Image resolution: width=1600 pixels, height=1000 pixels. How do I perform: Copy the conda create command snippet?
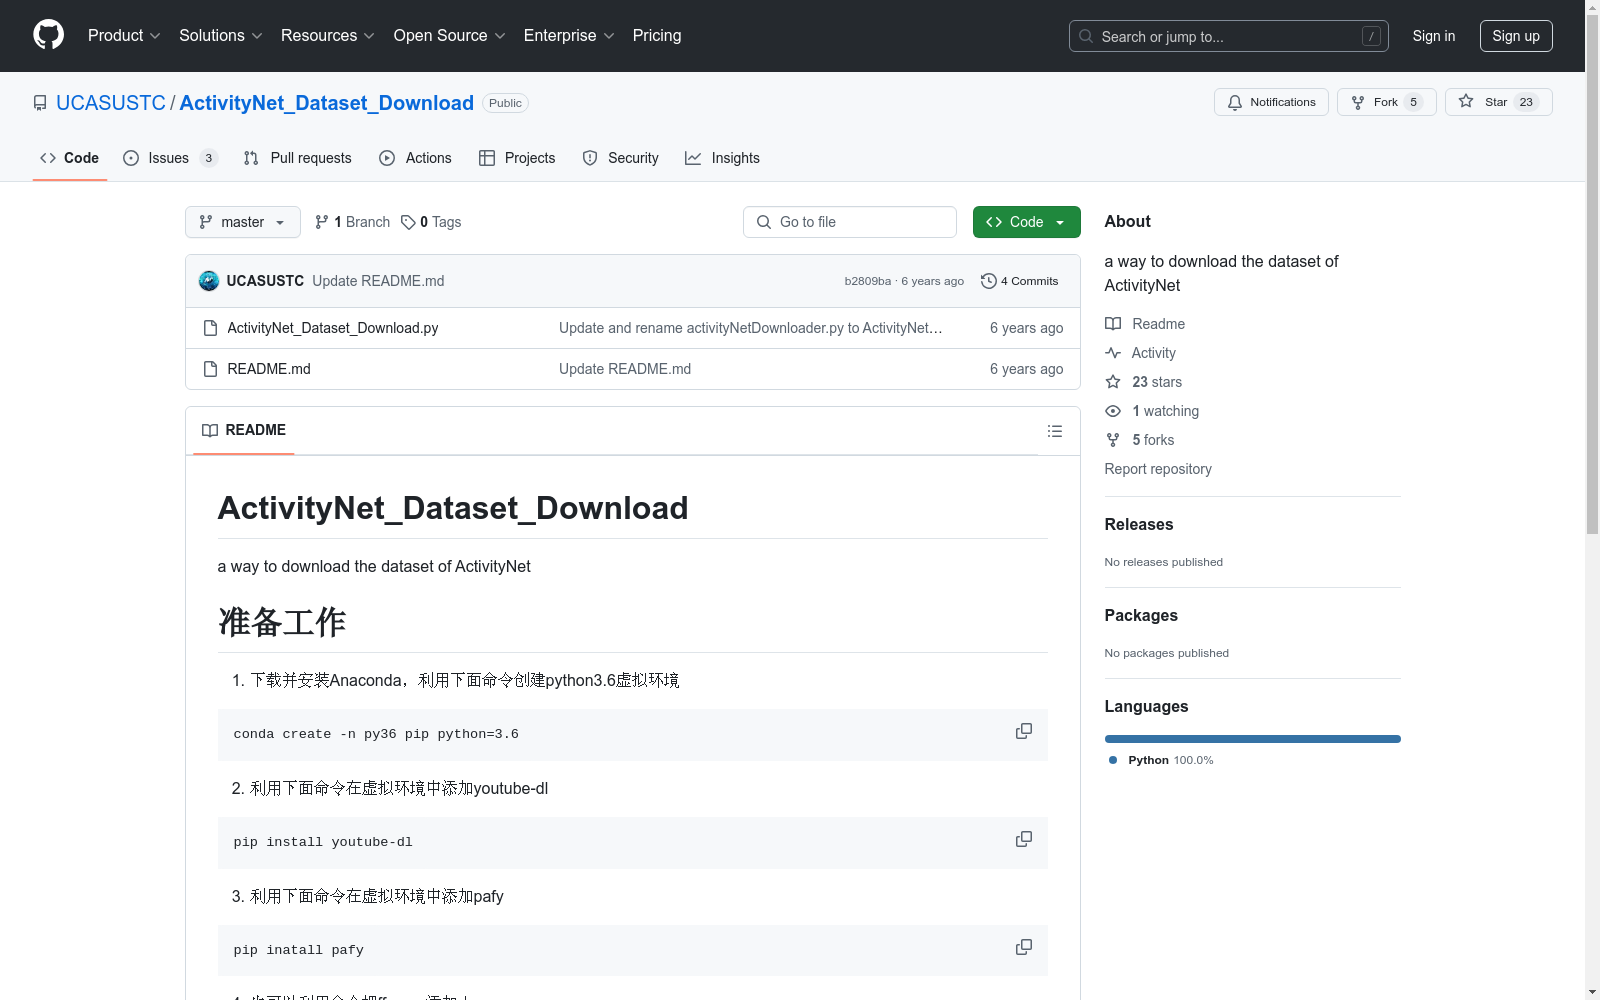pyautogui.click(x=1023, y=731)
